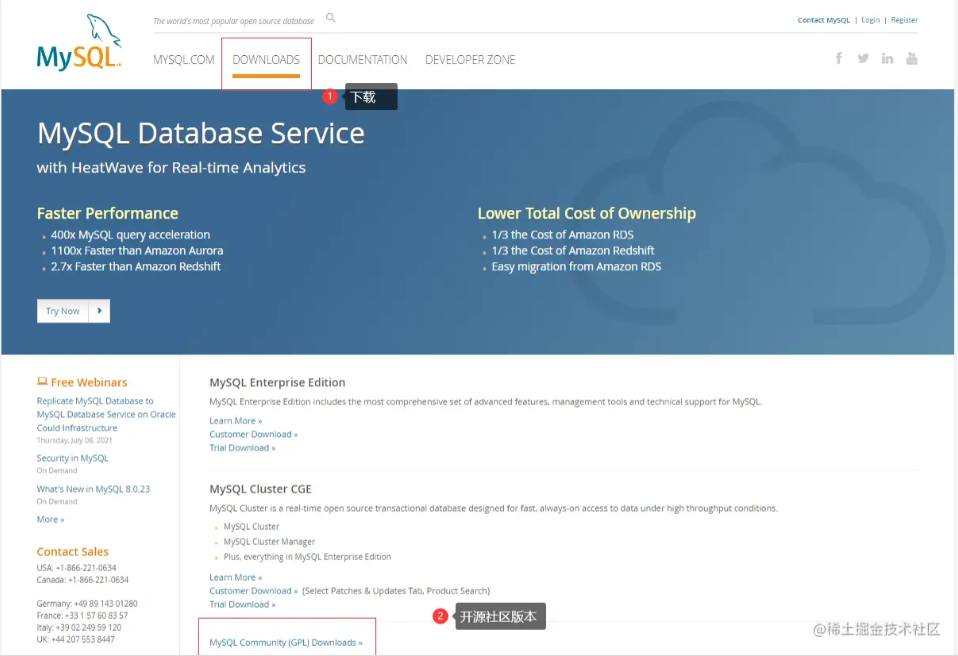Click the Register link
This screenshot has width=958, height=656.
904,20
